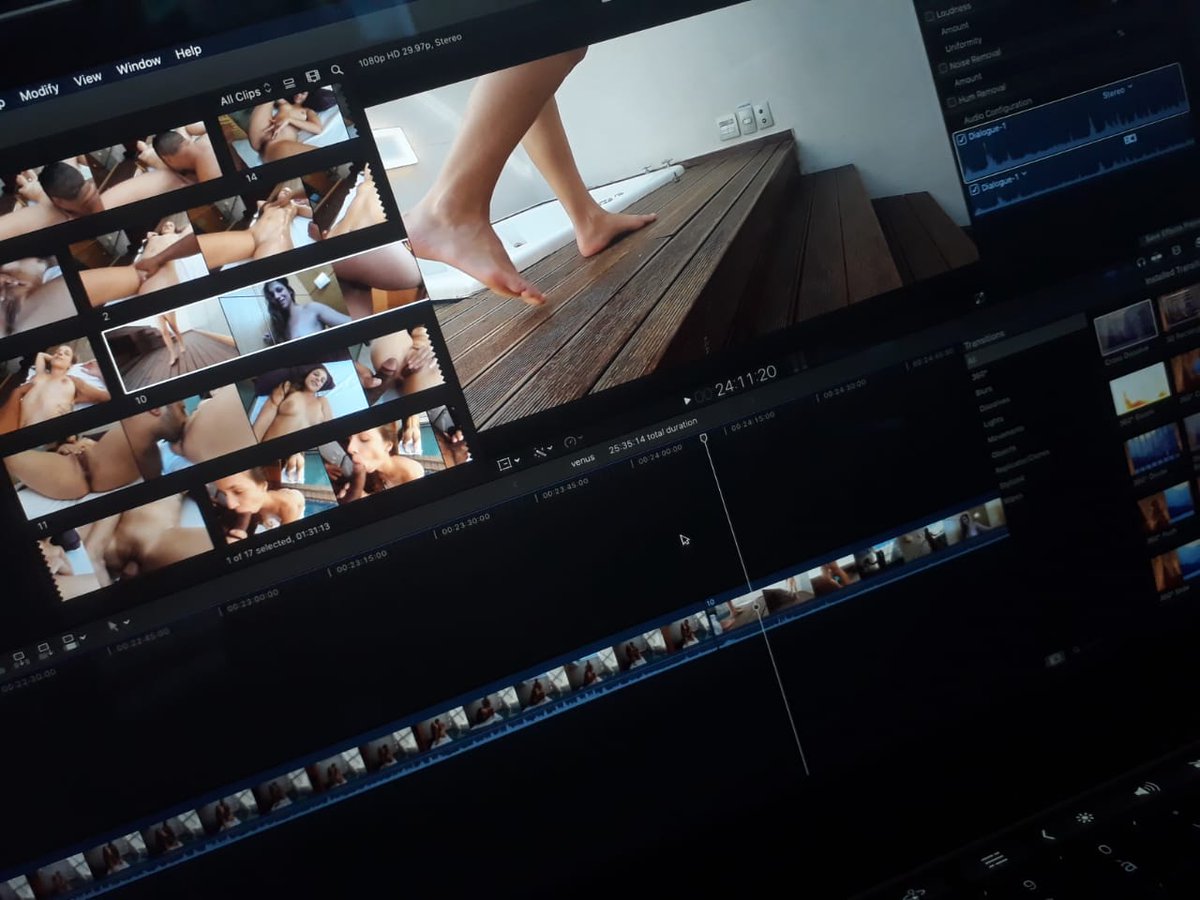Open the Modify menu
The image size is (1200, 900).
[x=39, y=92]
